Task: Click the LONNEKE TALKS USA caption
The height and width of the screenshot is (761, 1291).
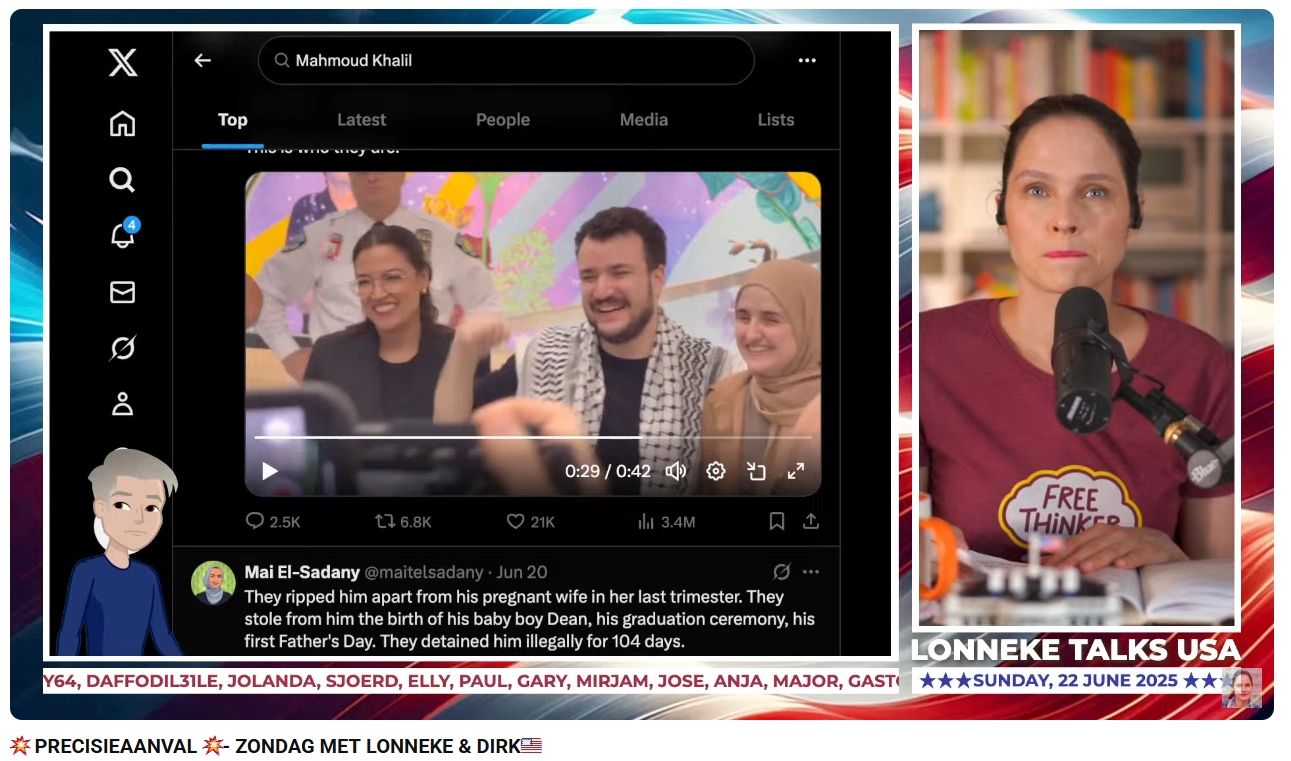Action: tap(1076, 650)
